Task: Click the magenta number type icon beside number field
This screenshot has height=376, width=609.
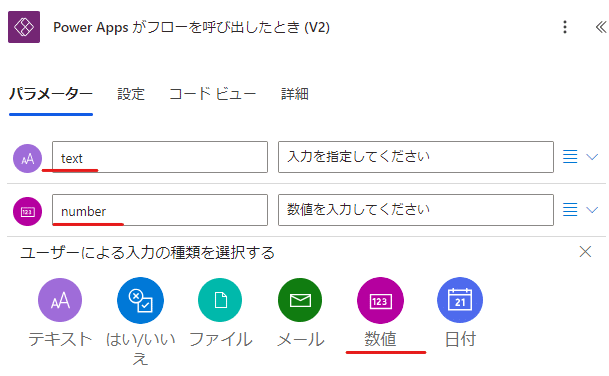Action: tap(28, 212)
